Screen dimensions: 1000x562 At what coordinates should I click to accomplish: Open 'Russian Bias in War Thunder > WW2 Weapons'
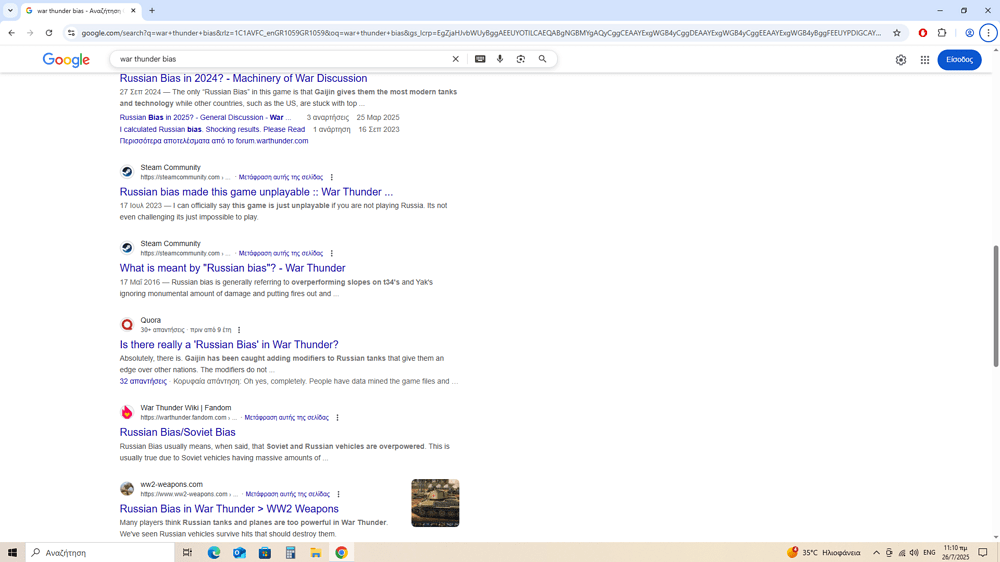[x=229, y=509]
